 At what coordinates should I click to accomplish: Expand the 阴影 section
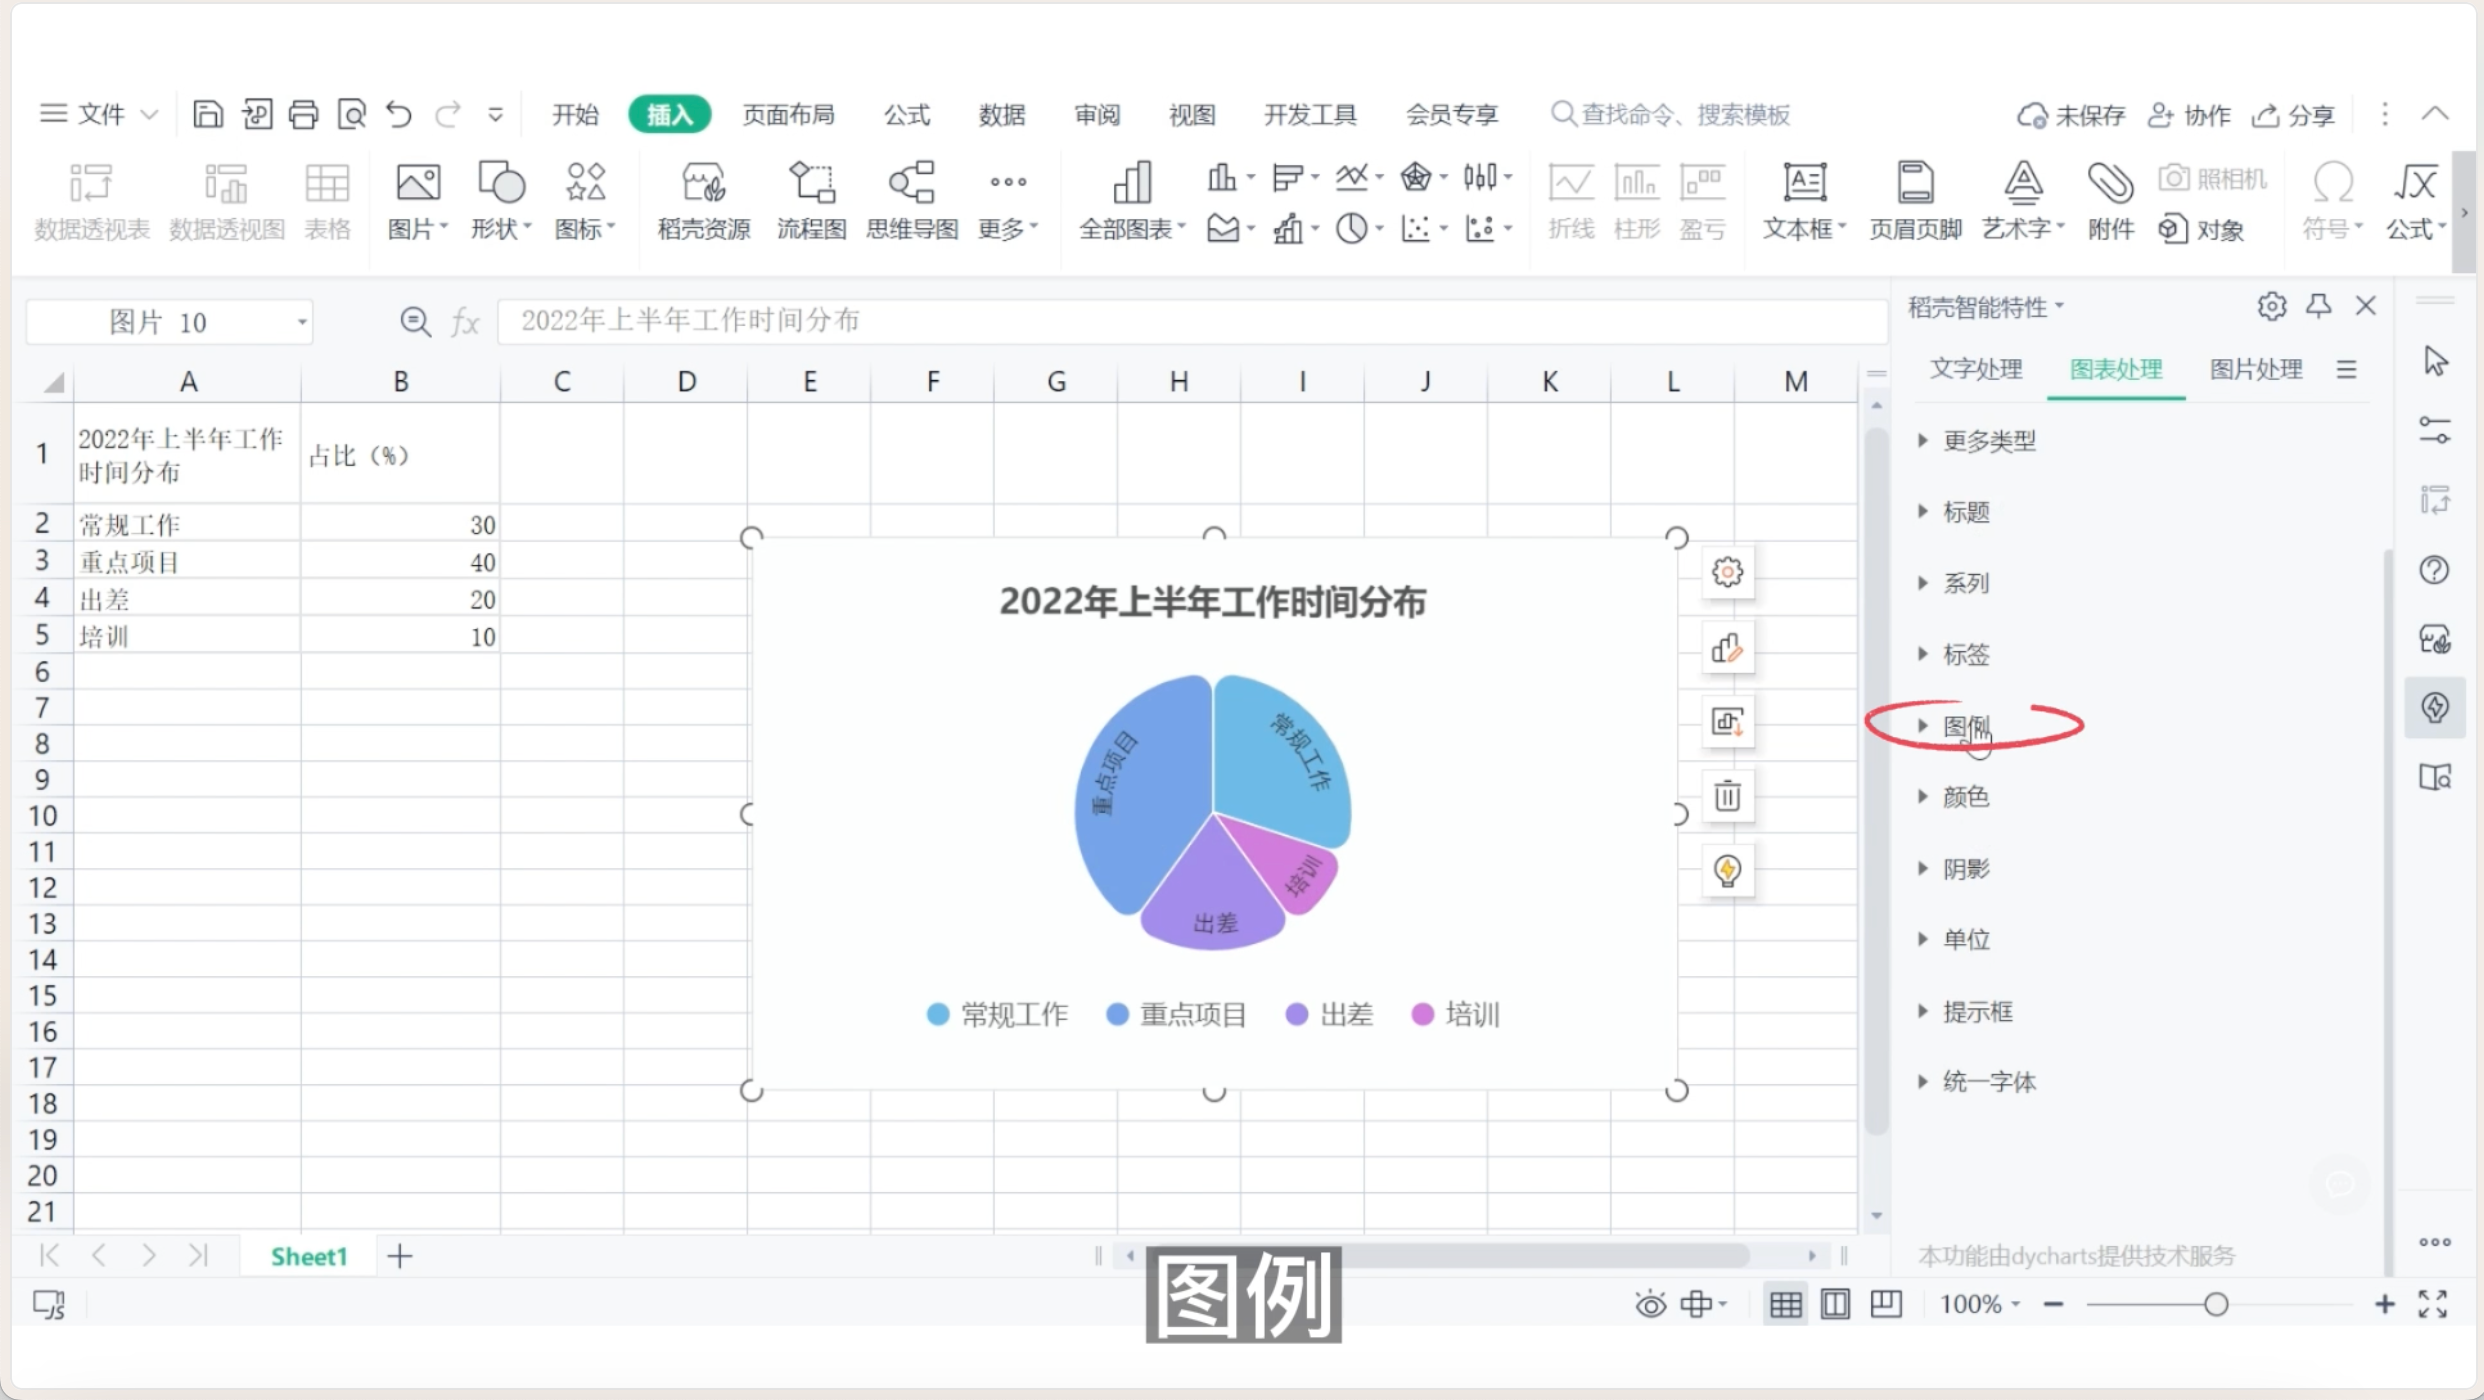coord(1954,869)
